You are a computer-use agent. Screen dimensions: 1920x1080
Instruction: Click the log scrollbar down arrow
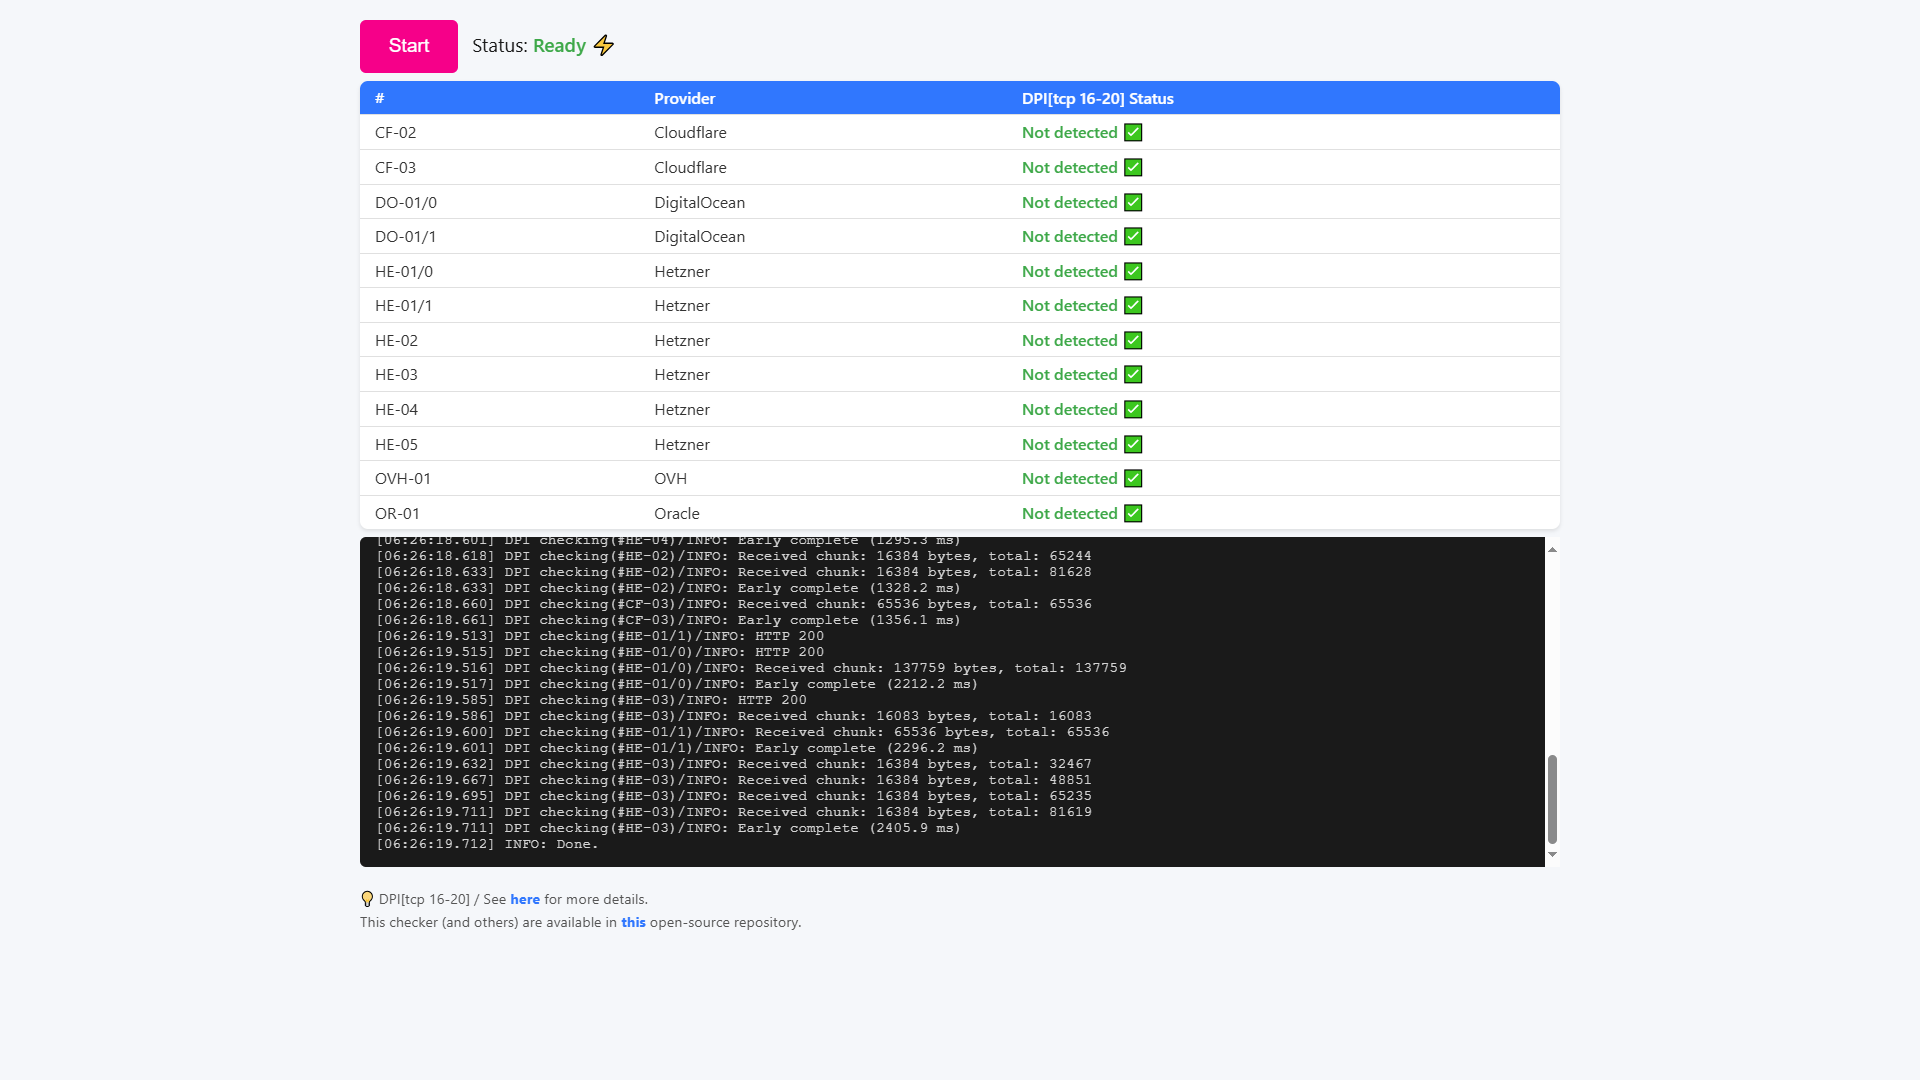coord(1552,855)
